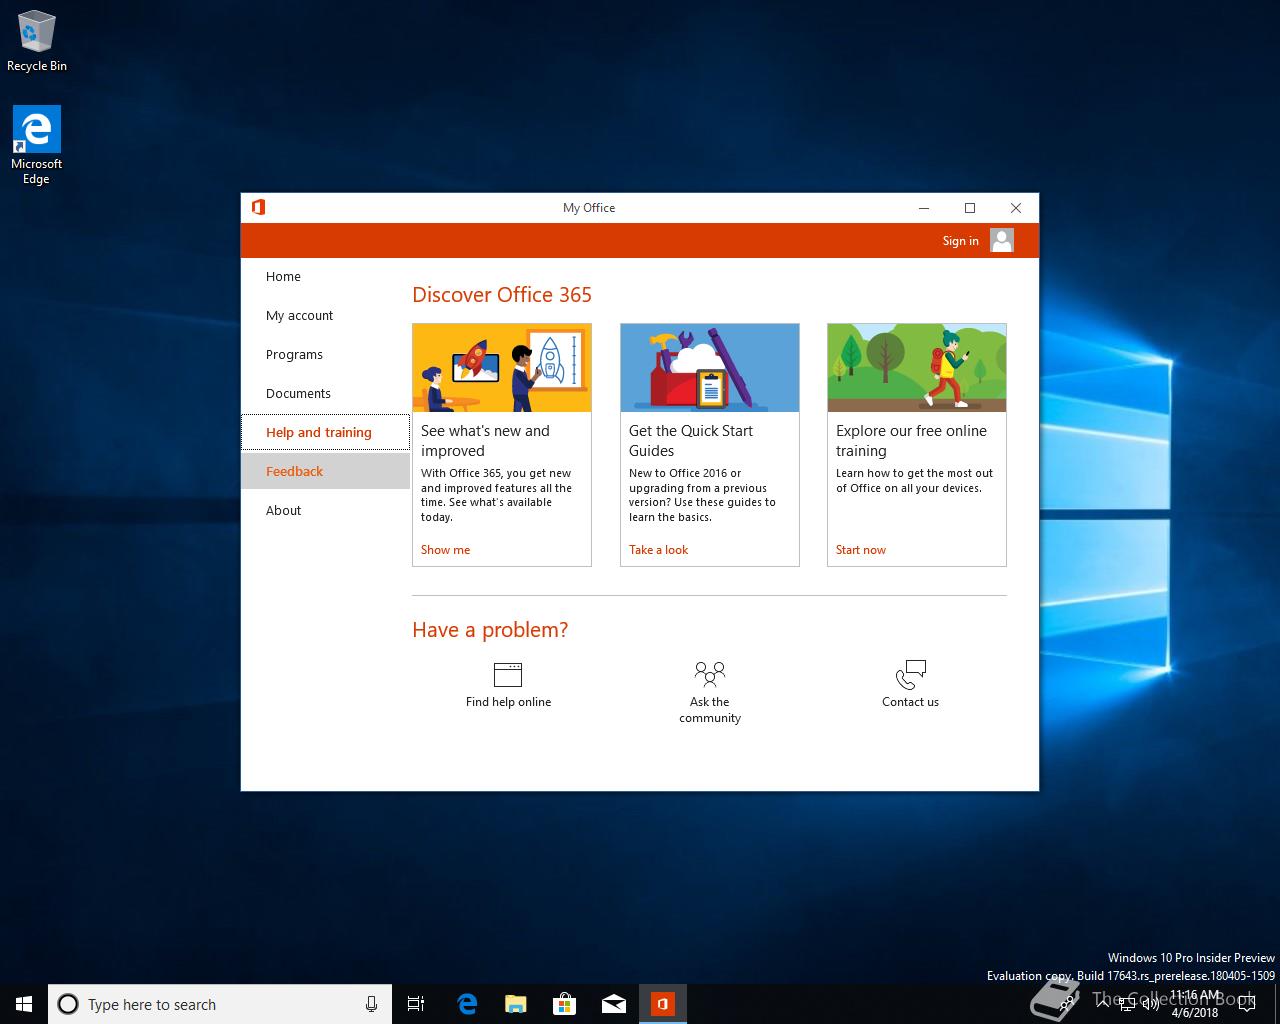This screenshot has width=1280, height=1024.
Task: Click the microphone icon in search box
Action: 371,1004
